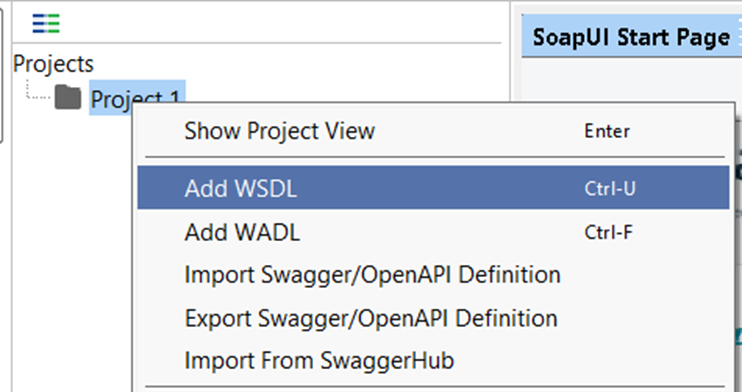Click the blank toolbar strip beside the navigator icon
This screenshot has height=392, width=742.
pos(279,24)
